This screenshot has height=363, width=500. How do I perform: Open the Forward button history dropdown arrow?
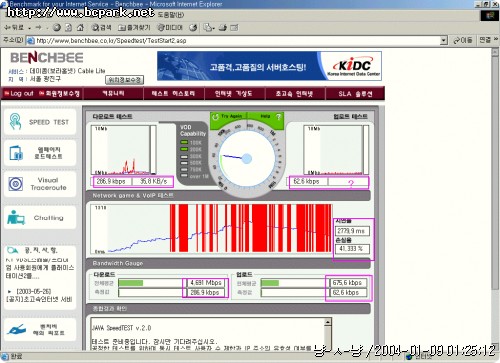coord(47,28)
